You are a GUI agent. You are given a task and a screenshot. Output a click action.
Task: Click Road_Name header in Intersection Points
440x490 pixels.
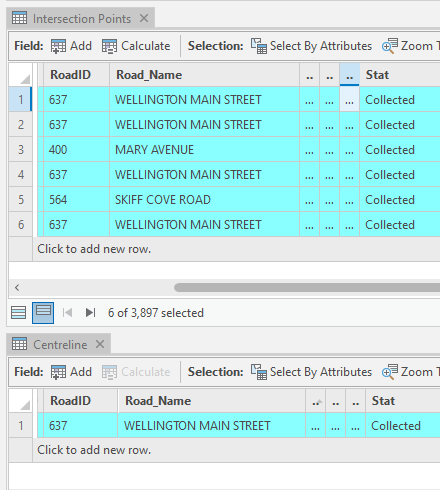point(205,75)
